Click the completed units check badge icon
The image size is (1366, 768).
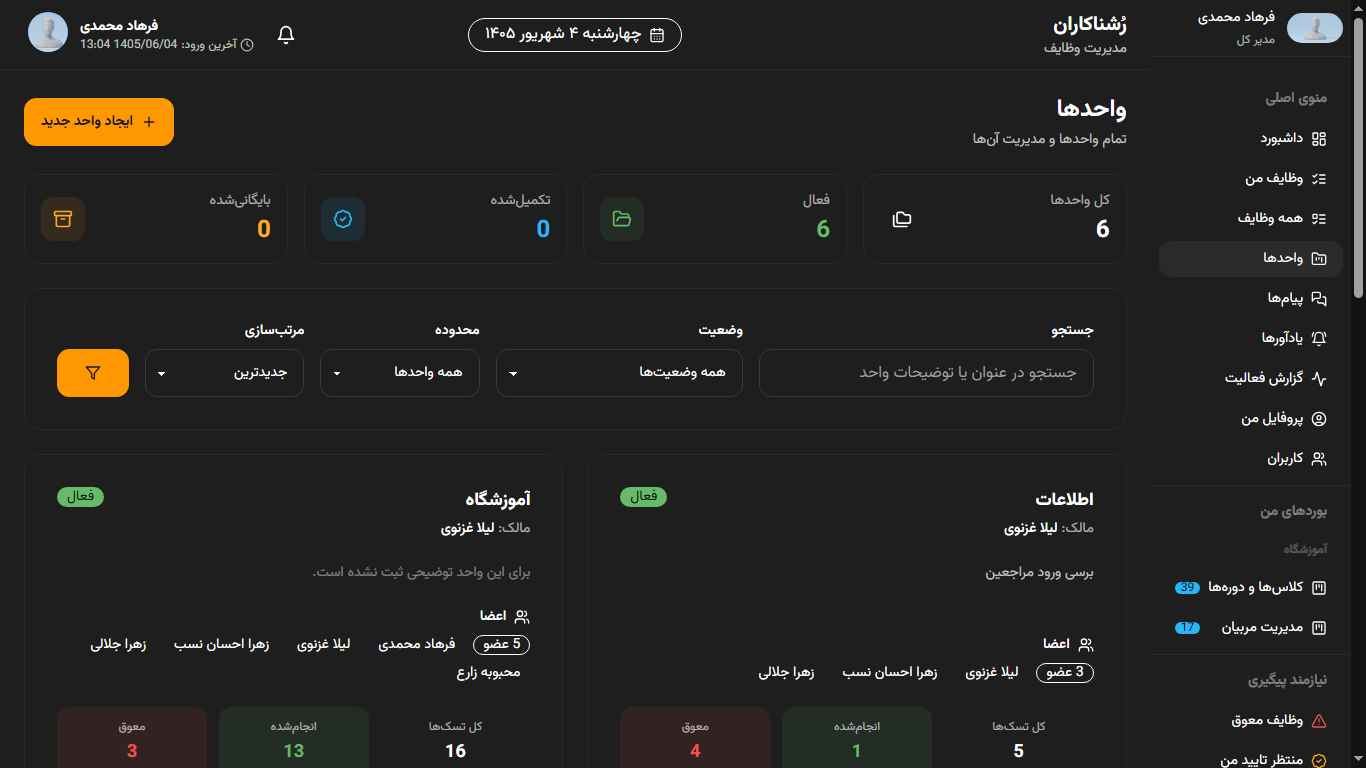343,219
